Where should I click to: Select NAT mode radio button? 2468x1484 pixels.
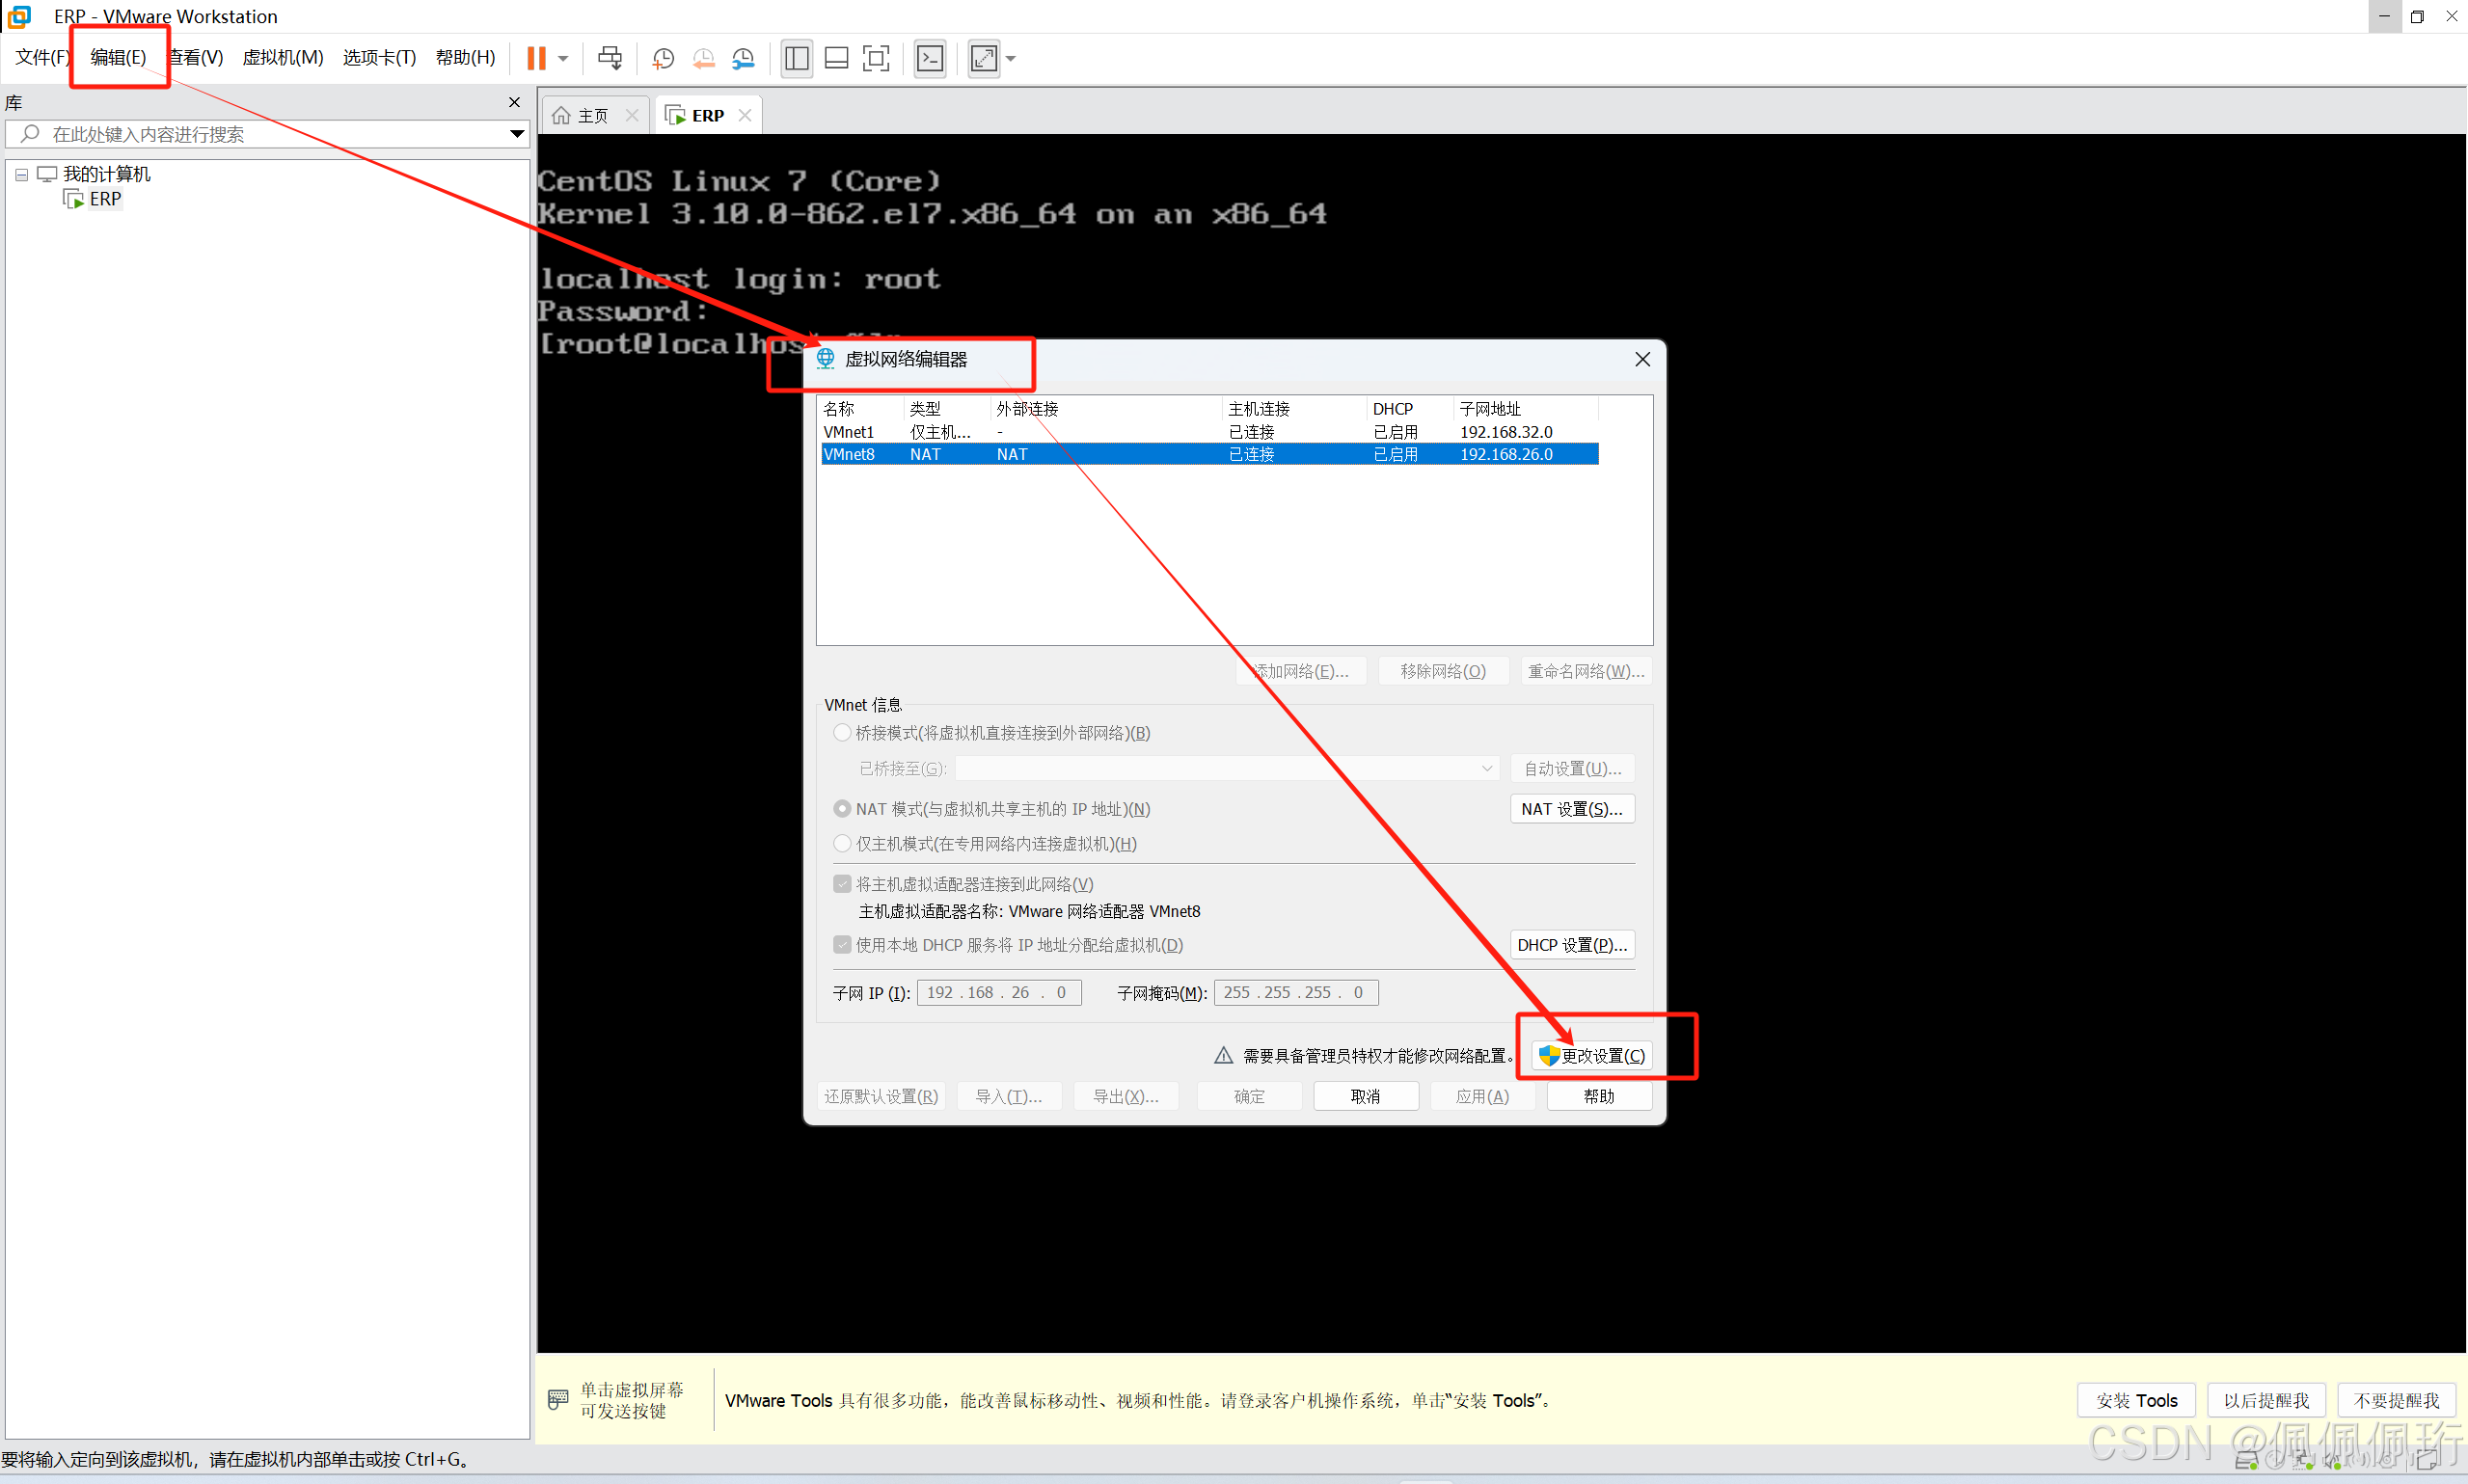[842, 809]
